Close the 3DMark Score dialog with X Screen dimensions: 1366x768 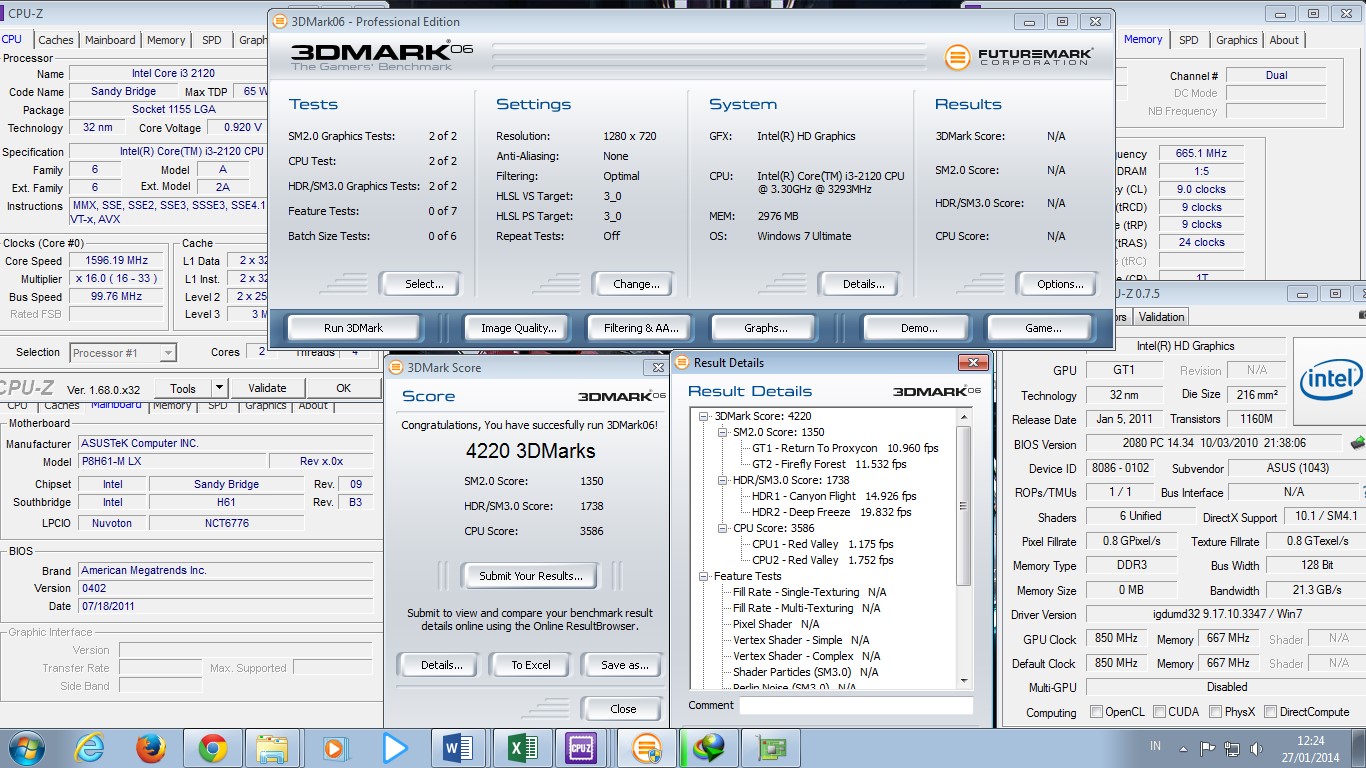click(x=658, y=368)
